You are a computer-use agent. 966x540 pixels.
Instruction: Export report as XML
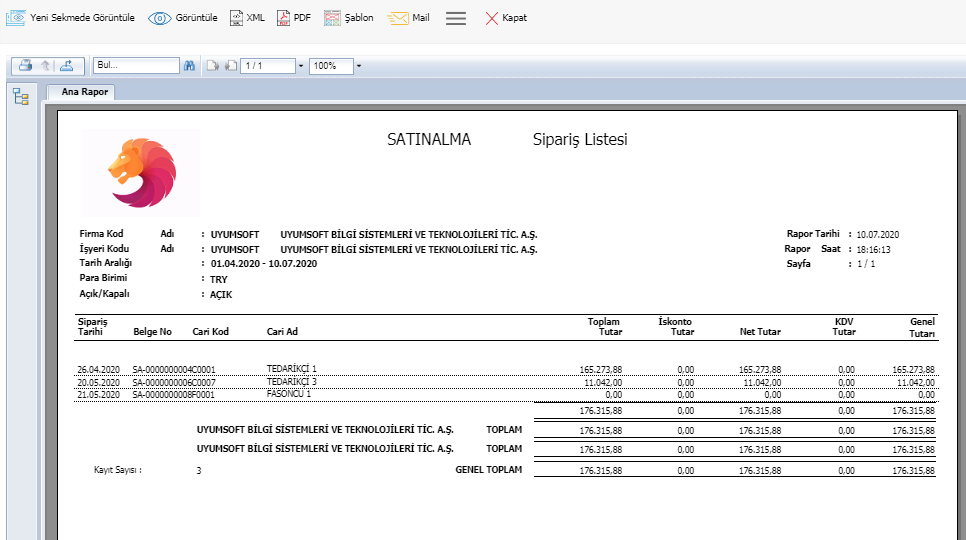tap(247, 18)
